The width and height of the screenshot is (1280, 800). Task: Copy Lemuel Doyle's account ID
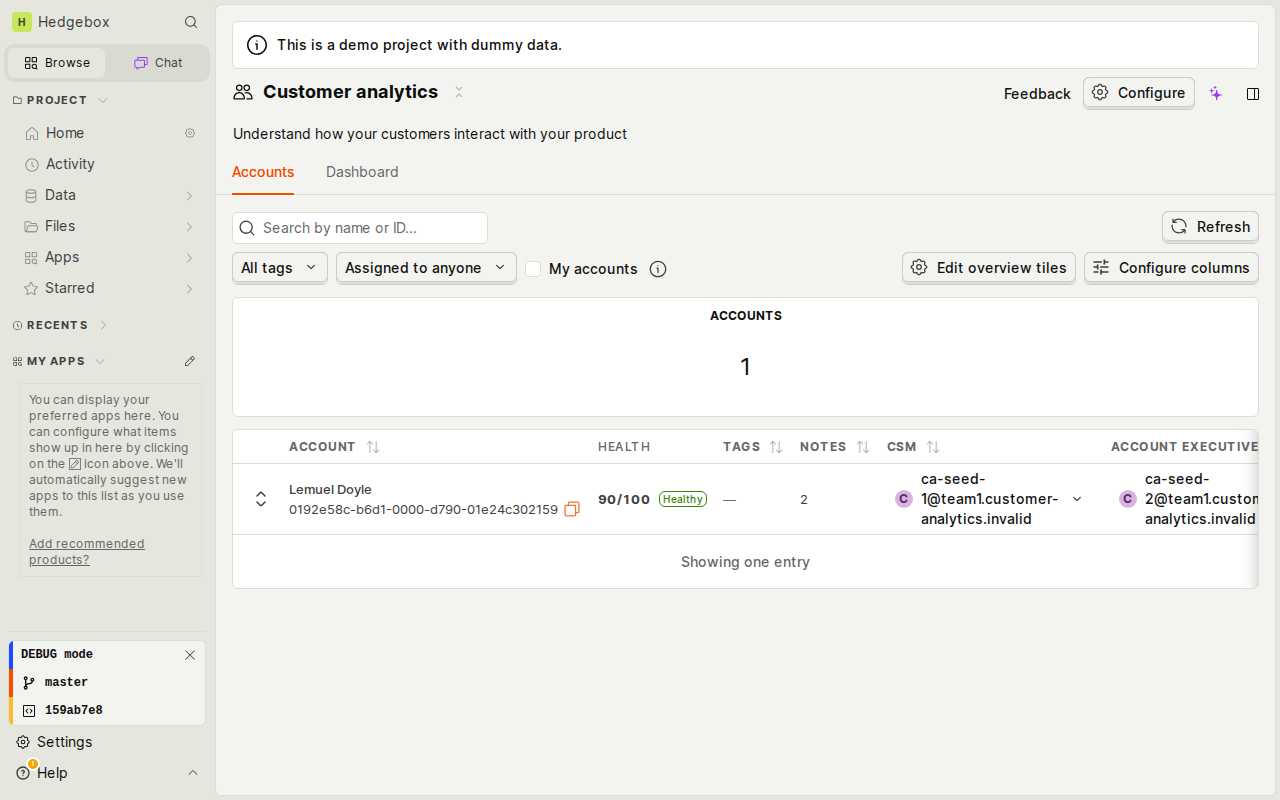click(572, 509)
